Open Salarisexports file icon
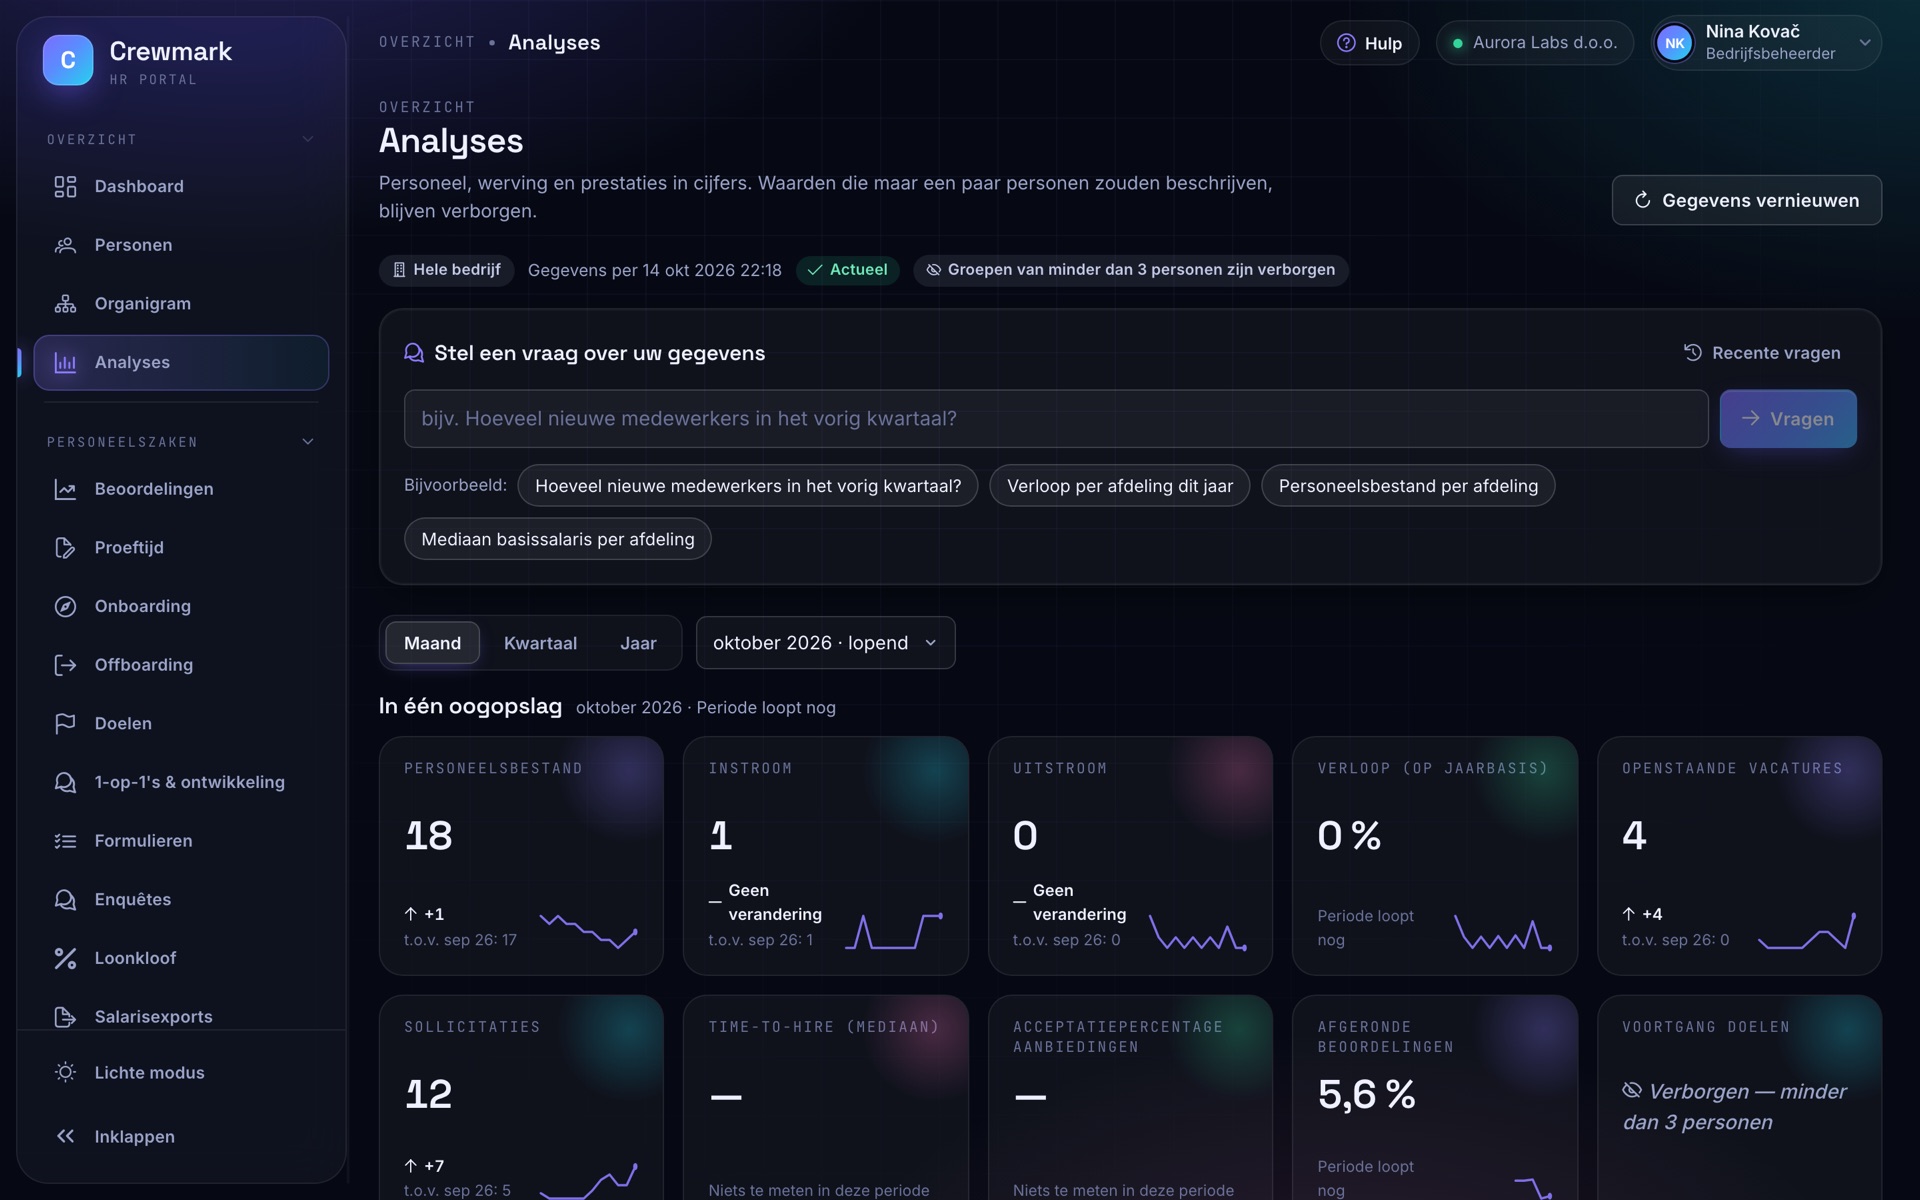The width and height of the screenshot is (1920, 1200). tap(65, 1016)
